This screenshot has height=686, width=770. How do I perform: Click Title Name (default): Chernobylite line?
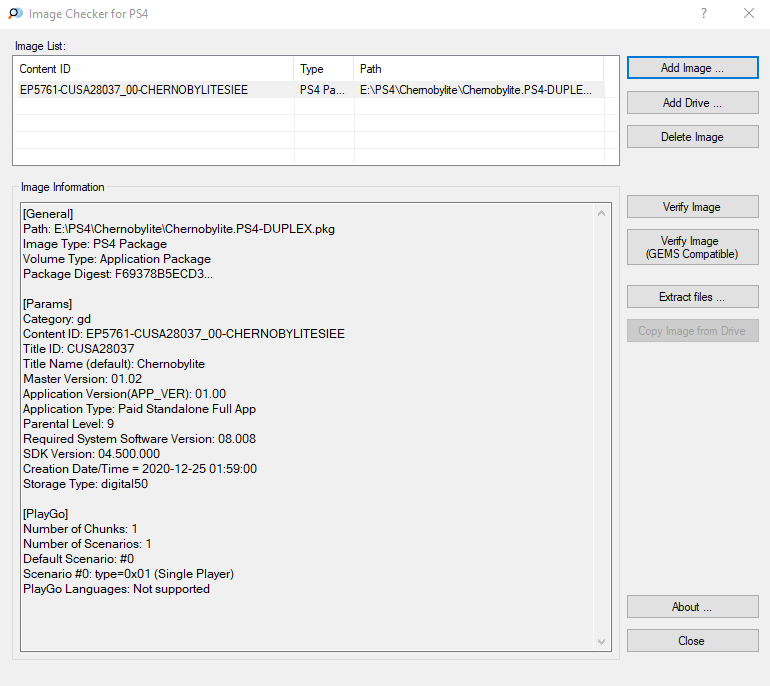pyautogui.click(x=114, y=364)
